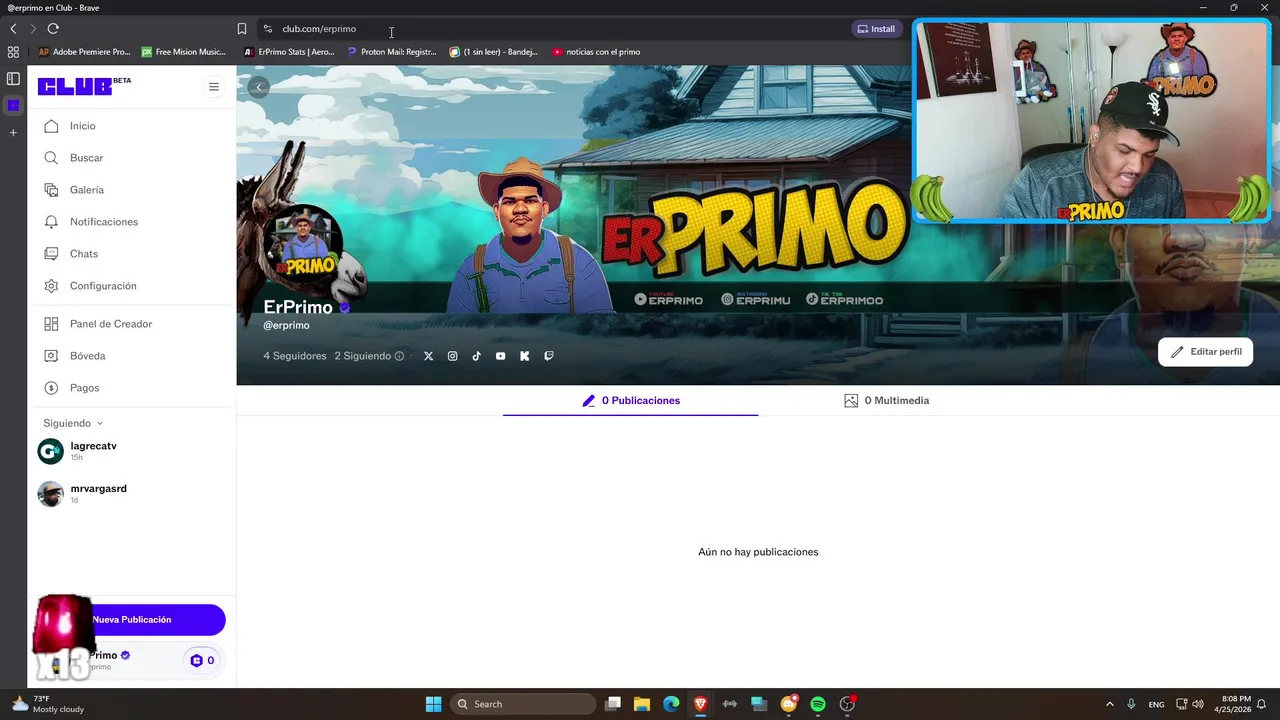Open the Twitch profile link
Image resolution: width=1280 pixels, height=720 pixels.
click(x=548, y=356)
